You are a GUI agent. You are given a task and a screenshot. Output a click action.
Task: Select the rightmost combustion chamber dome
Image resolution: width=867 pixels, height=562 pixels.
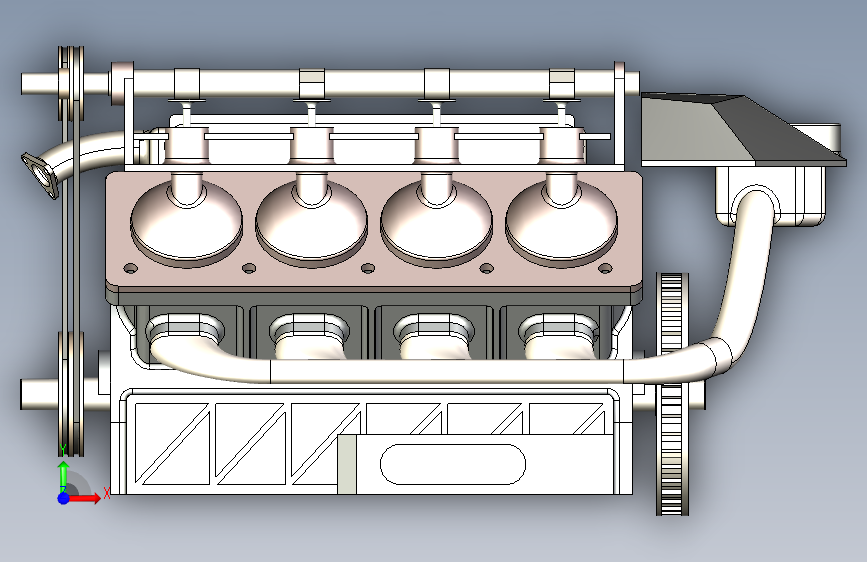[x=561, y=221]
